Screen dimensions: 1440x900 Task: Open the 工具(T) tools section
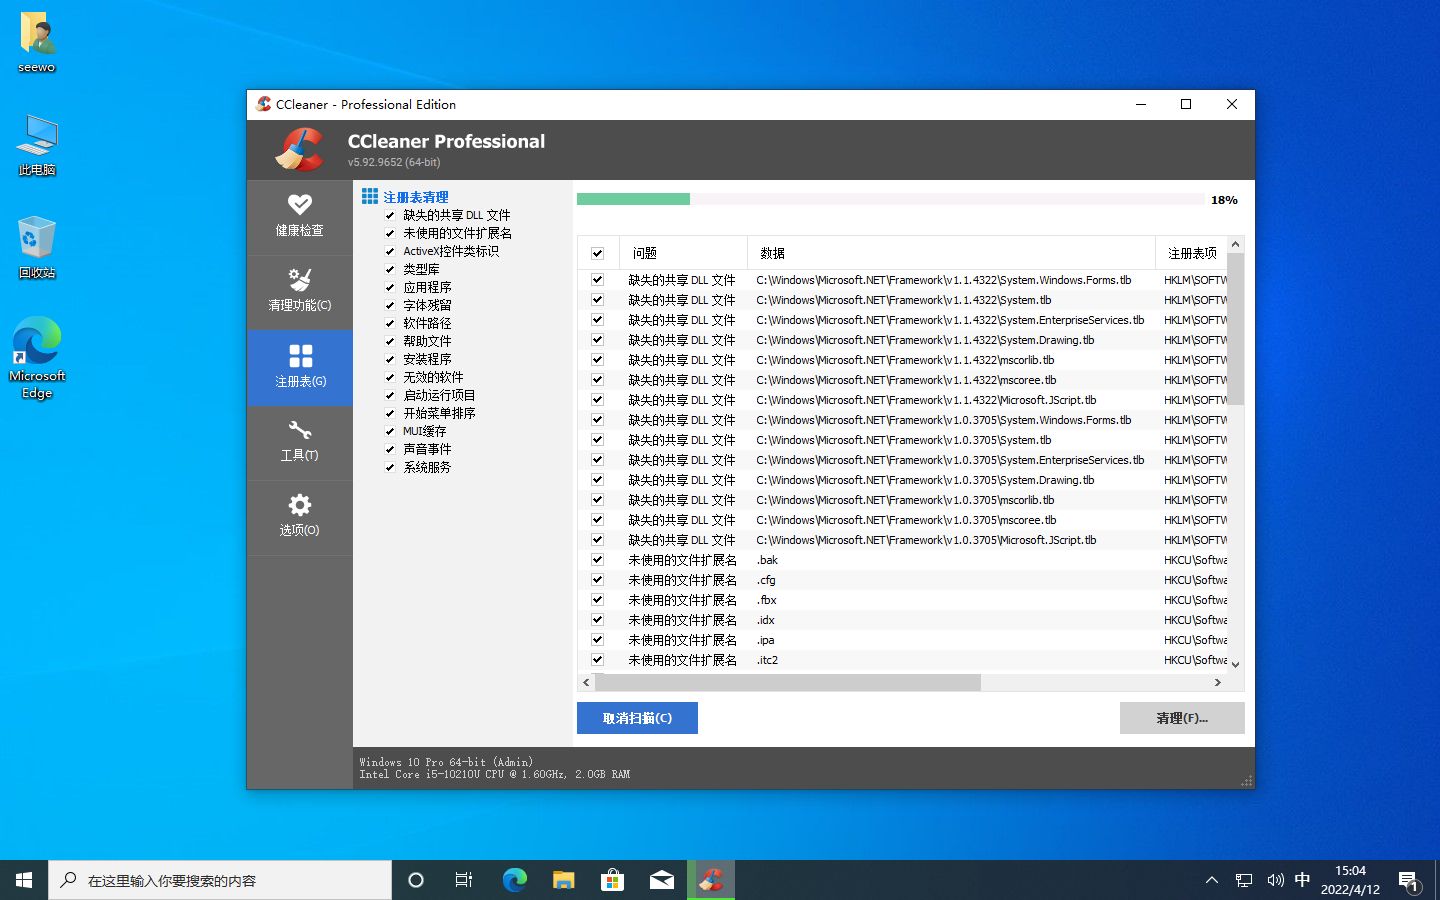[299, 442]
